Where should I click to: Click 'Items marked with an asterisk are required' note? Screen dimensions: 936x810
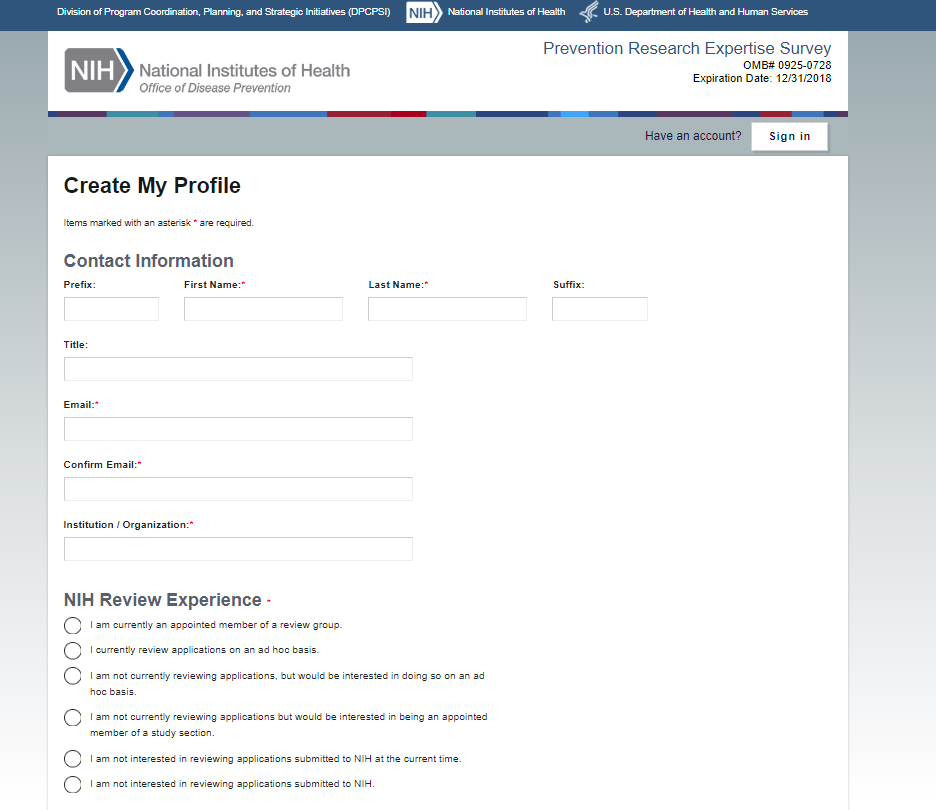159,223
